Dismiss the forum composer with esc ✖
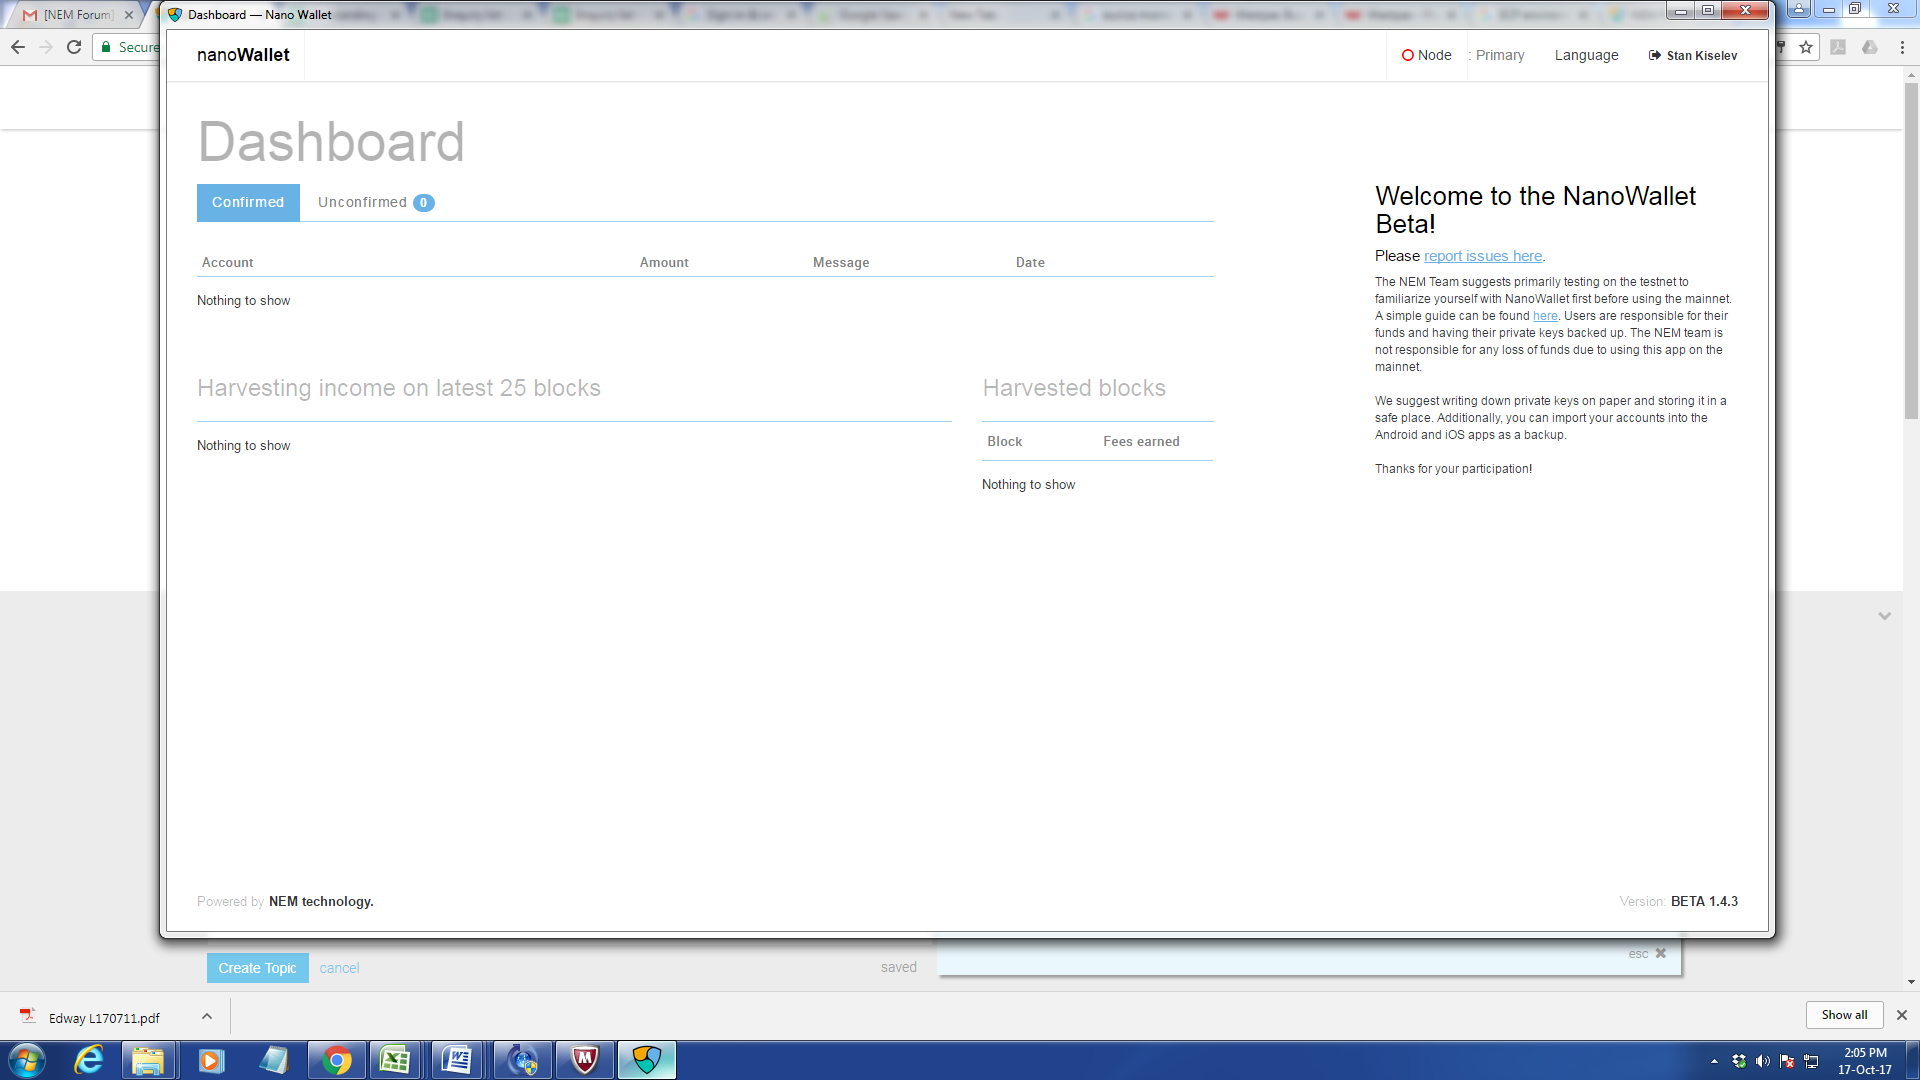Viewport: 1920px width, 1080px height. tap(1647, 953)
